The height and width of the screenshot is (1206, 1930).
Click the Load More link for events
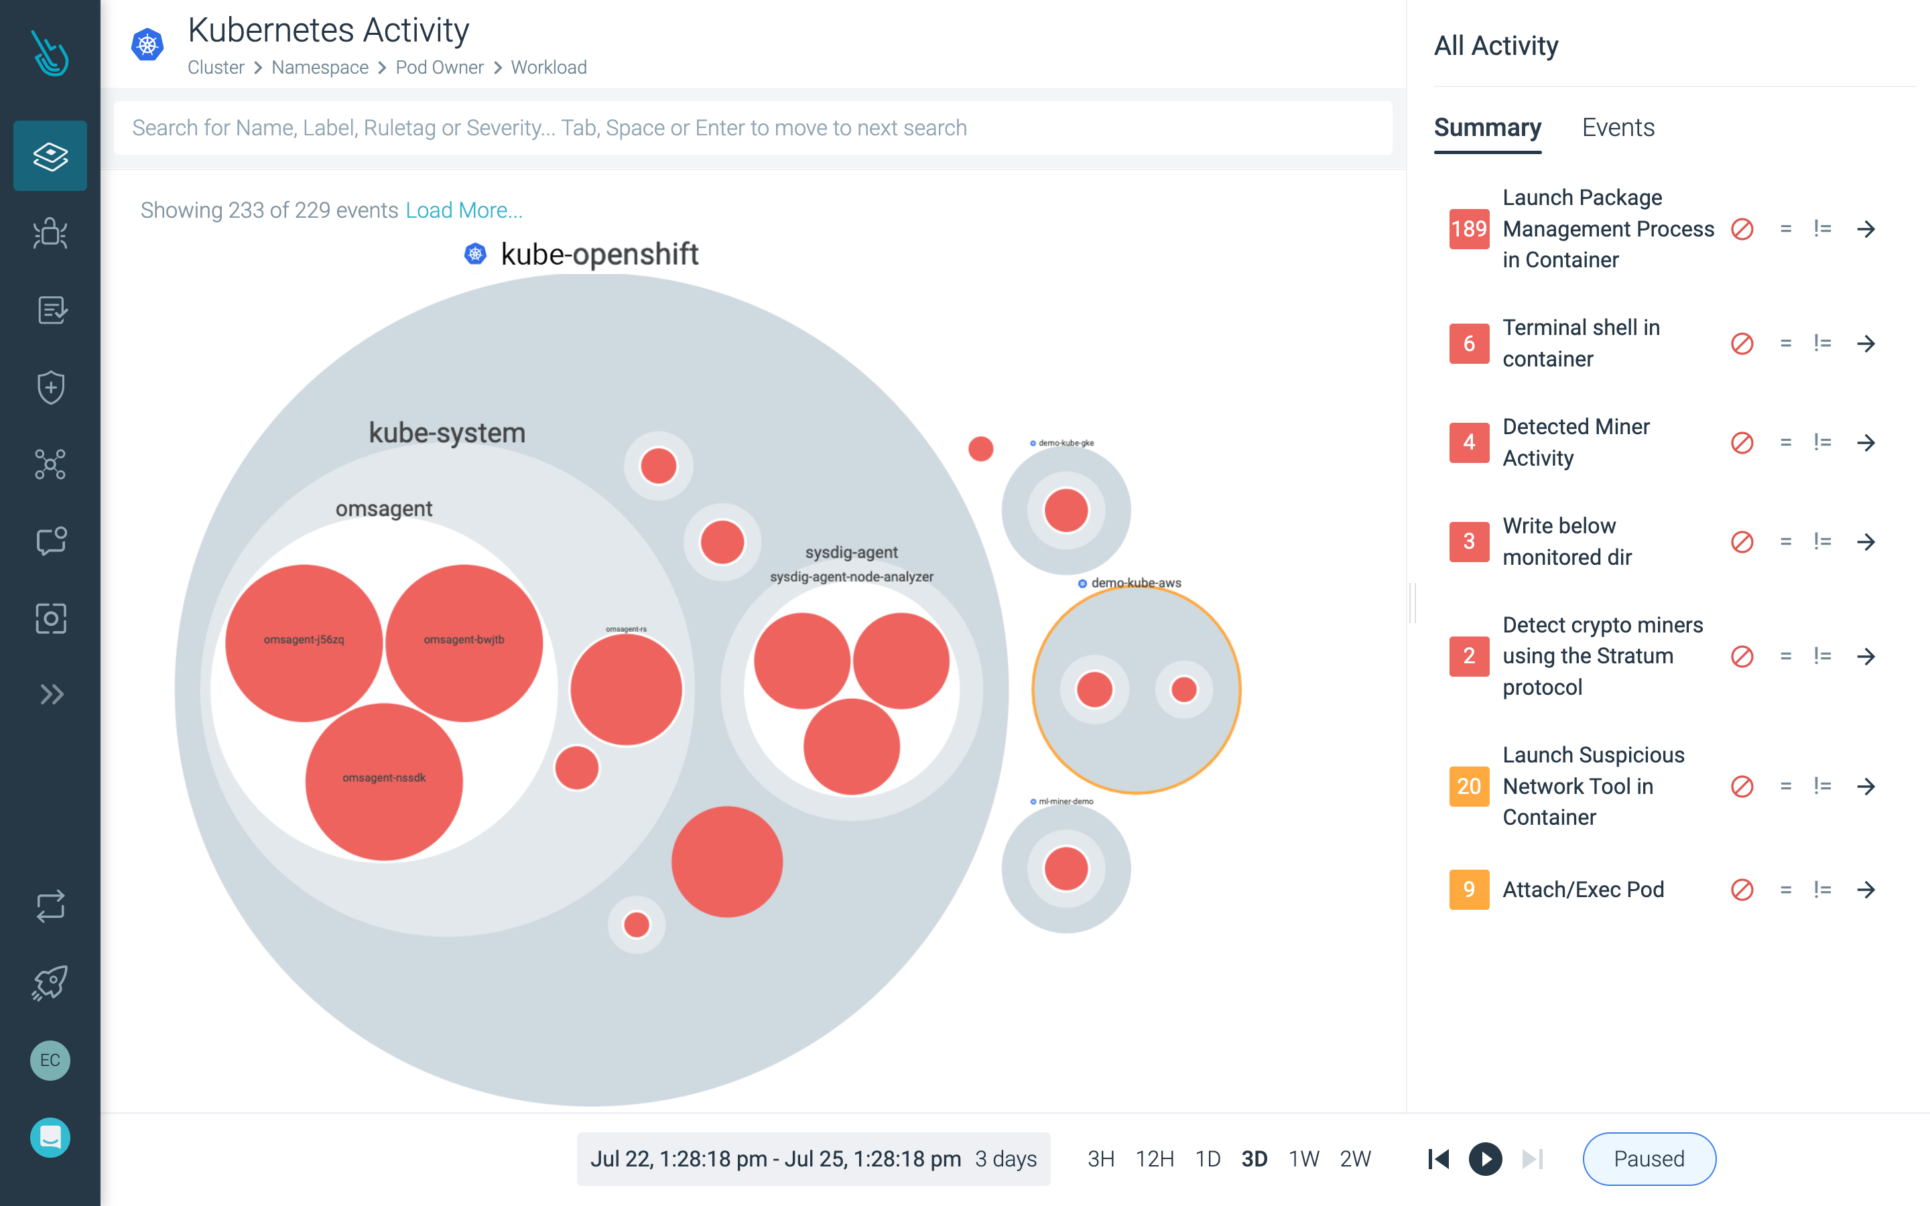pos(465,210)
